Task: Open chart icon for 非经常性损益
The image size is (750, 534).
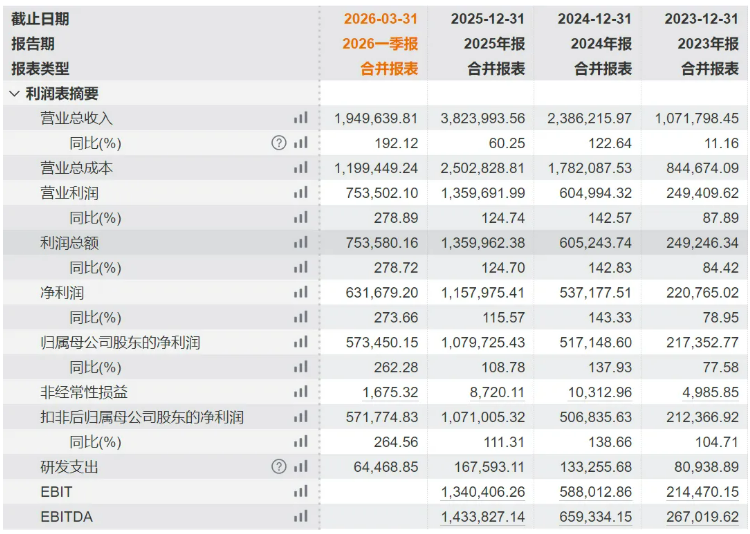Action: tap(300, 392)
